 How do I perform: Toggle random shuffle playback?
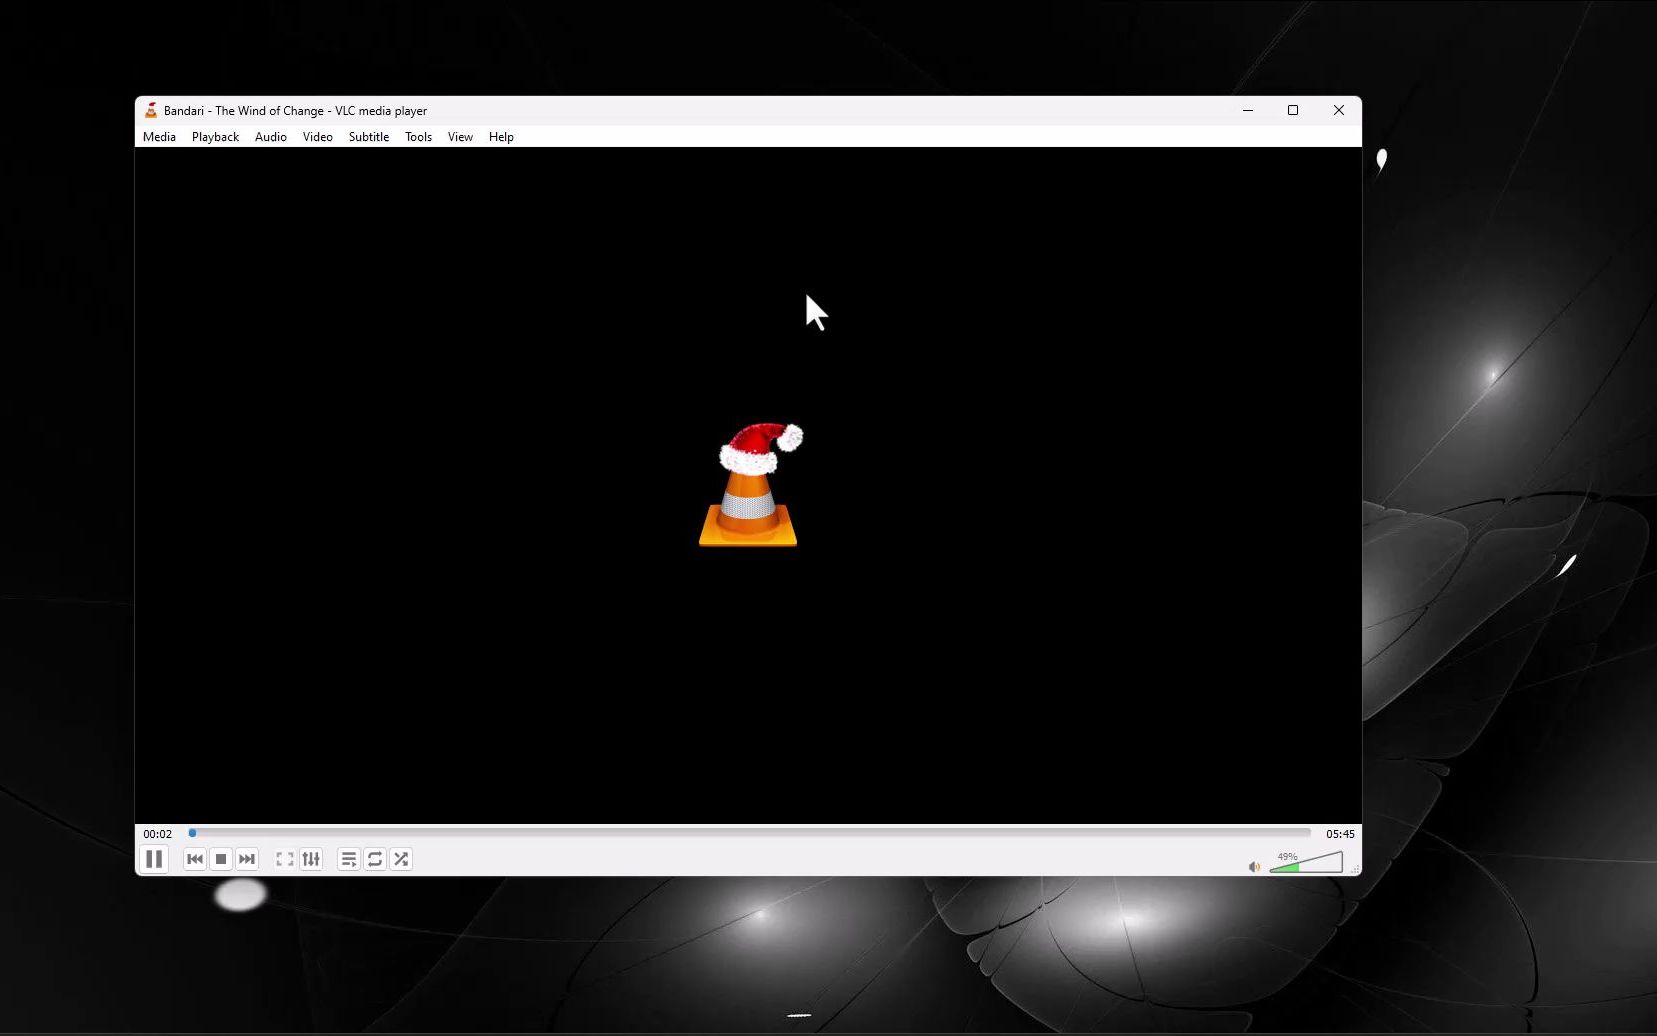coord(401,859)
